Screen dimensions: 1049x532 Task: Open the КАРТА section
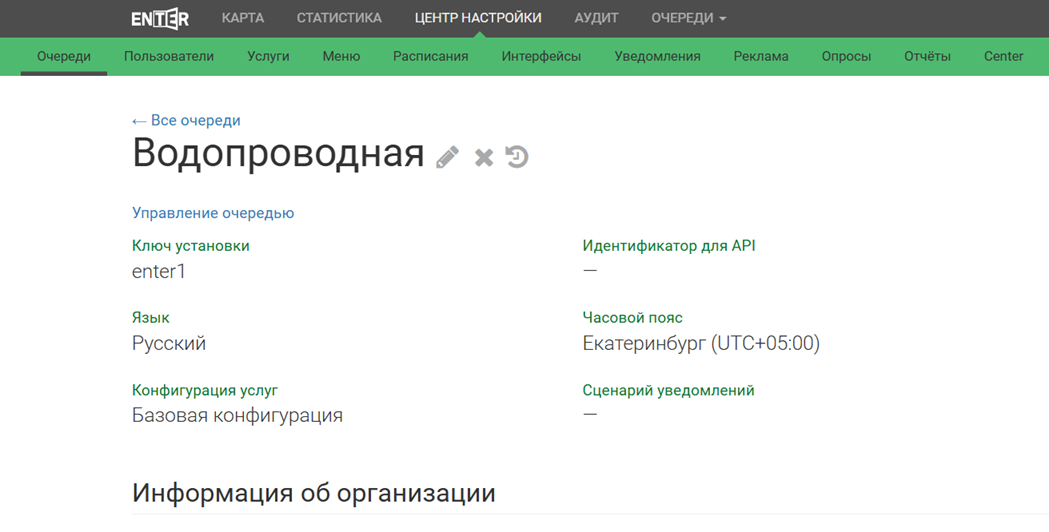243,18
